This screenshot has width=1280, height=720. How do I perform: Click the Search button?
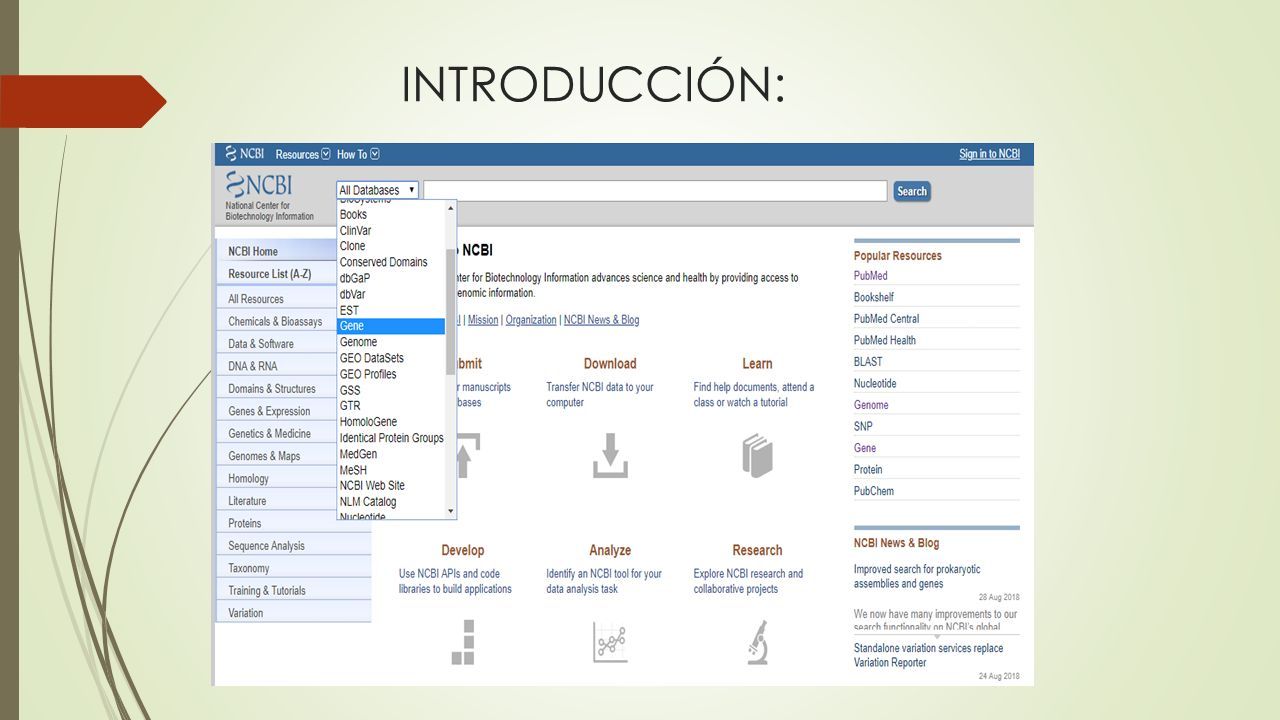(x=912, y=191)
